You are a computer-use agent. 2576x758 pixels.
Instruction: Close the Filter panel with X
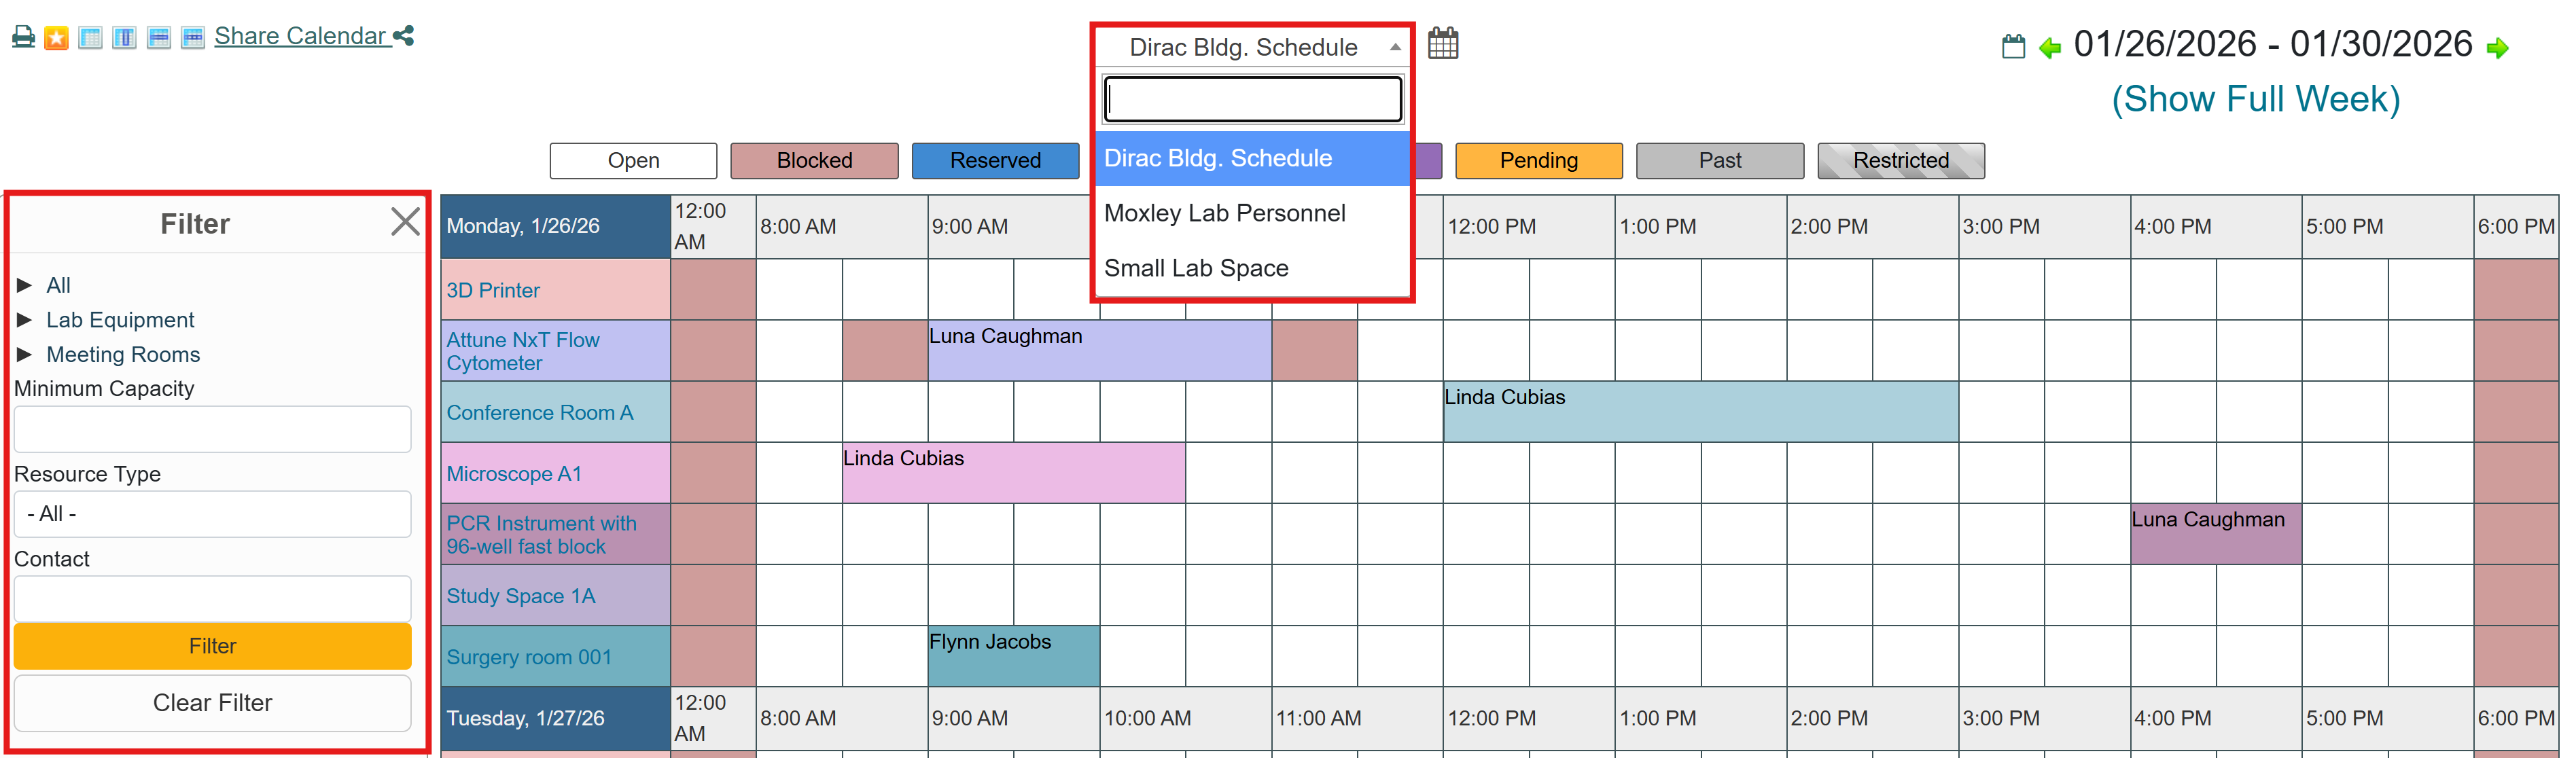[x=405, y=221]
